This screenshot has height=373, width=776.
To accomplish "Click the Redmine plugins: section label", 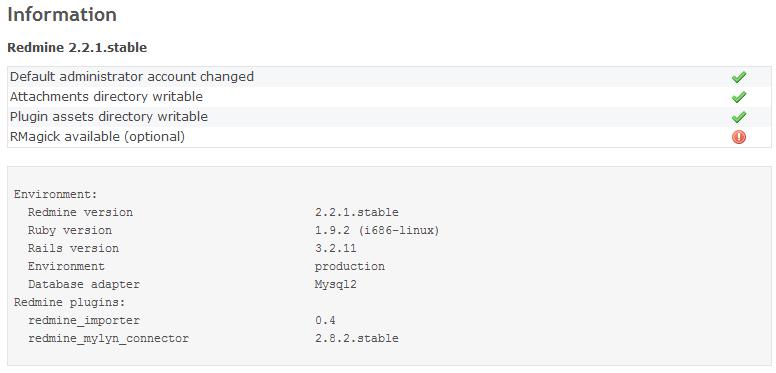I will tap(70, 302).
